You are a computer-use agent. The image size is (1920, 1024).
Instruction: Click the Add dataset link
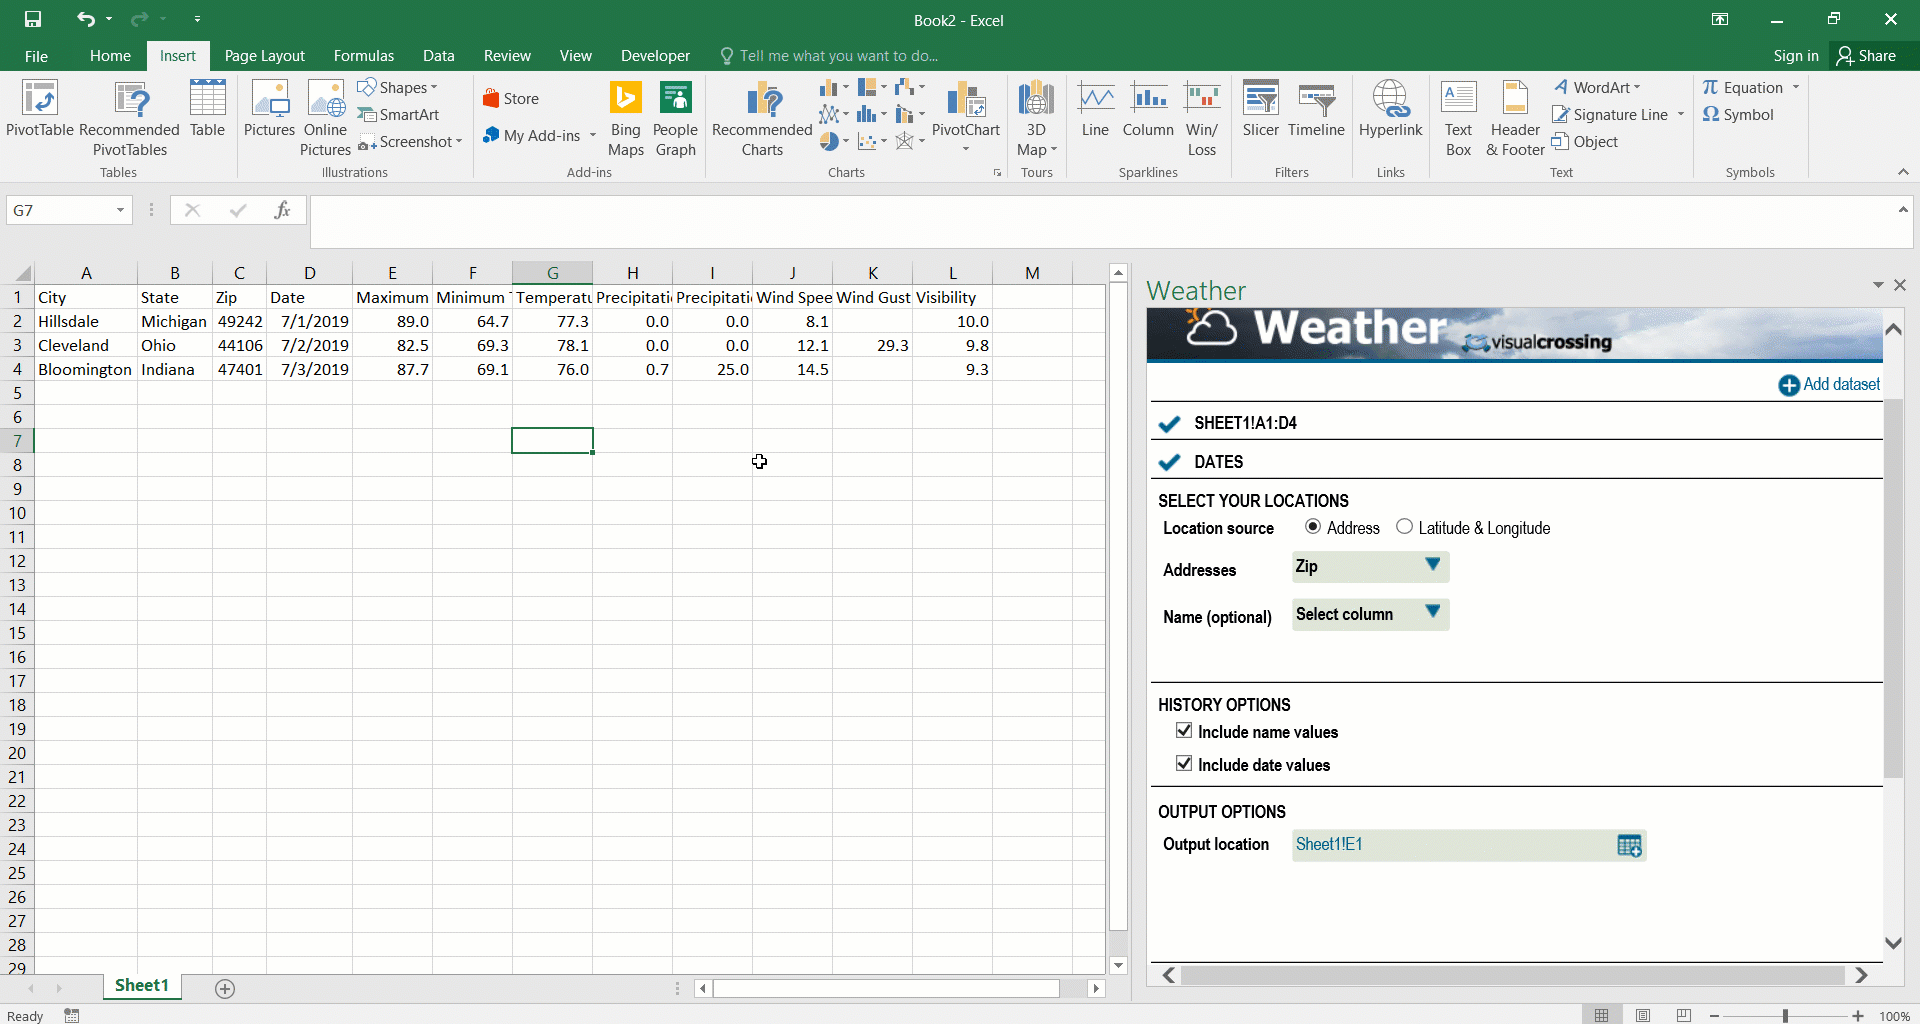1829,385
